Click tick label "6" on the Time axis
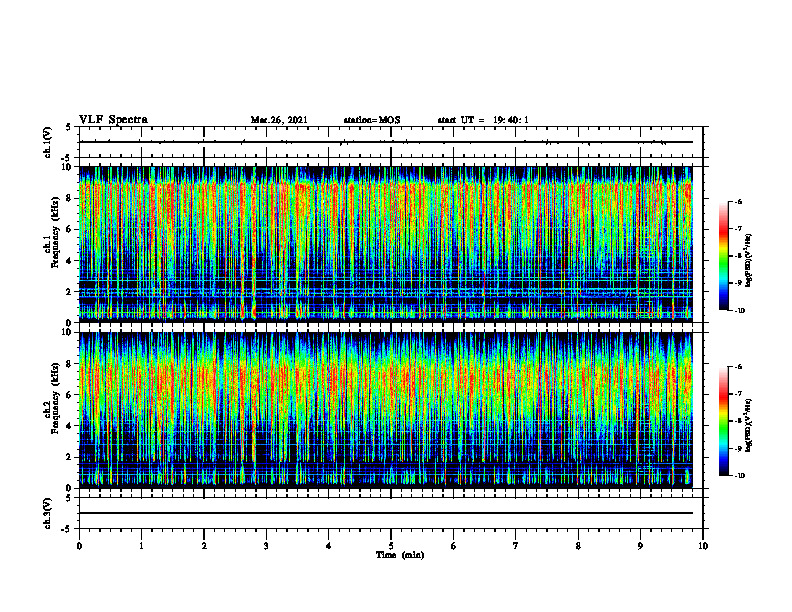Screen dimensions: 792x612 click(x=454, y=546)
